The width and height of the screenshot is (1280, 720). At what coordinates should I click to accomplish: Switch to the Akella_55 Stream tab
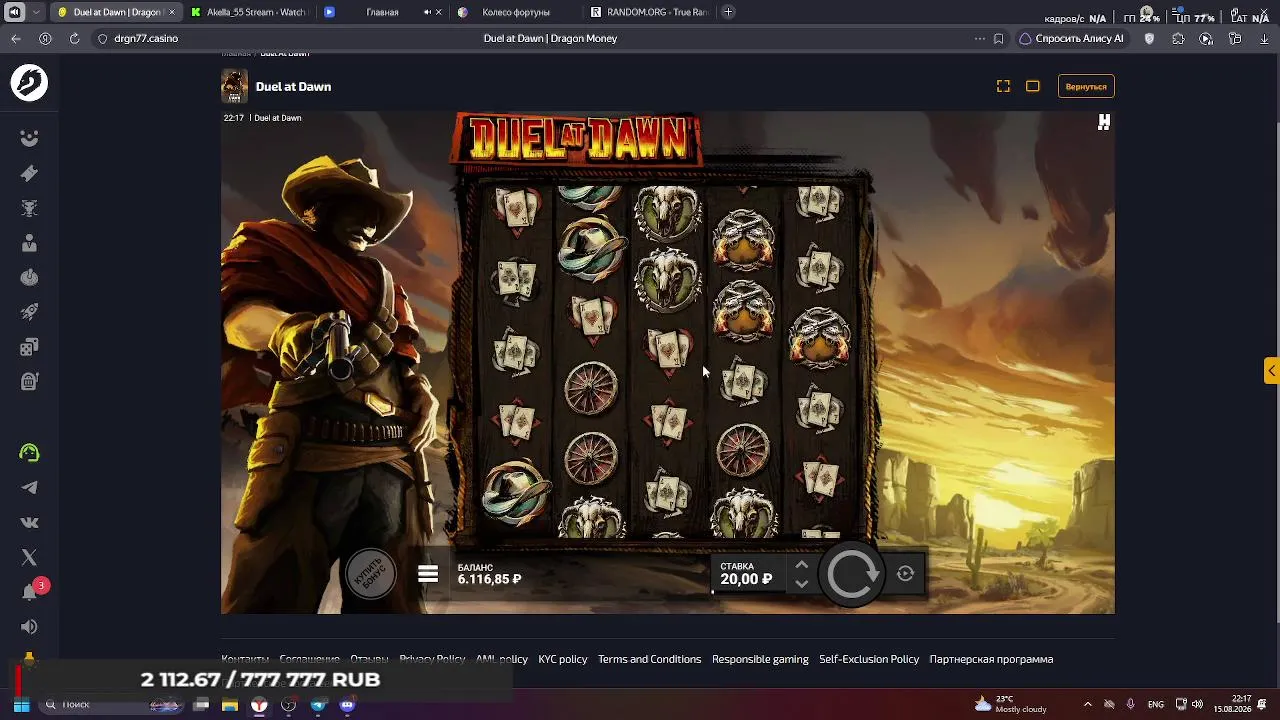click(248, 12)
